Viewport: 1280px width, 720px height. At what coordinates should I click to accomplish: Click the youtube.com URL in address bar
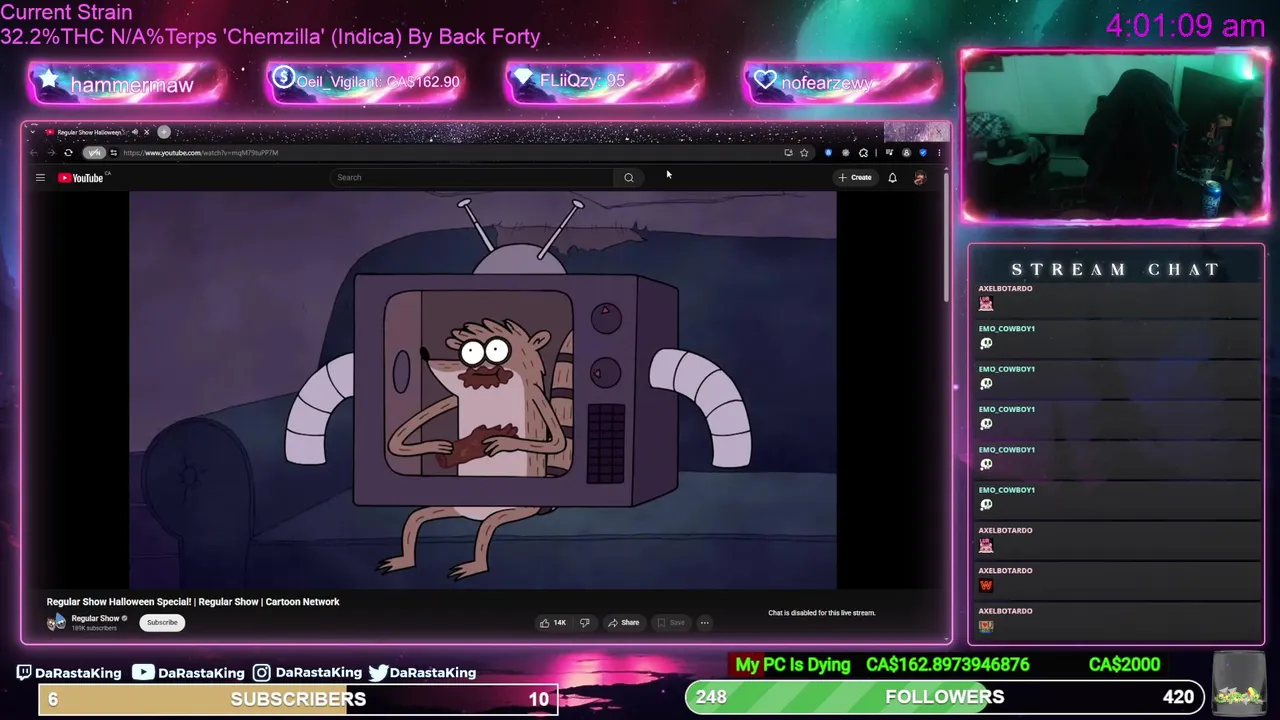[201, 153]
